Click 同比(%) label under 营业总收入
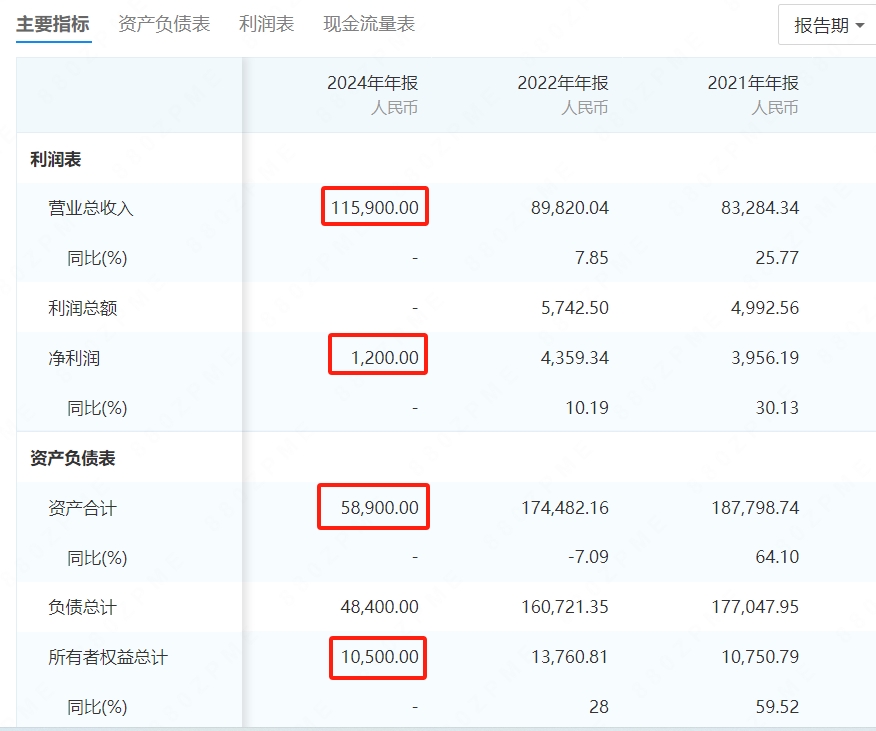Screen dimensions: 876x731 97,258
